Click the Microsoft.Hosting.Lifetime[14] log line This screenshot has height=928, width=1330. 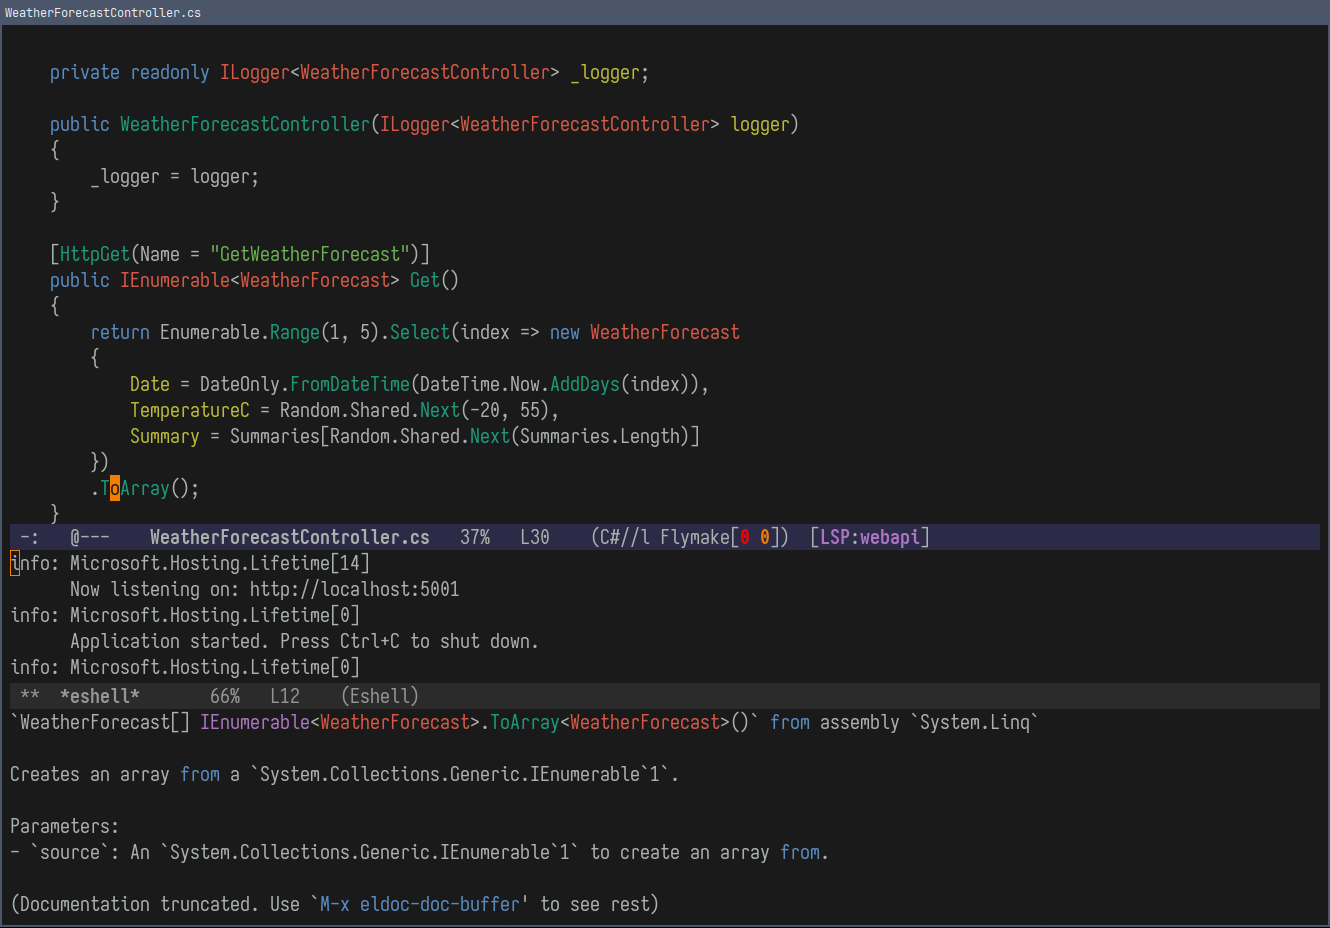pos(190,563)
